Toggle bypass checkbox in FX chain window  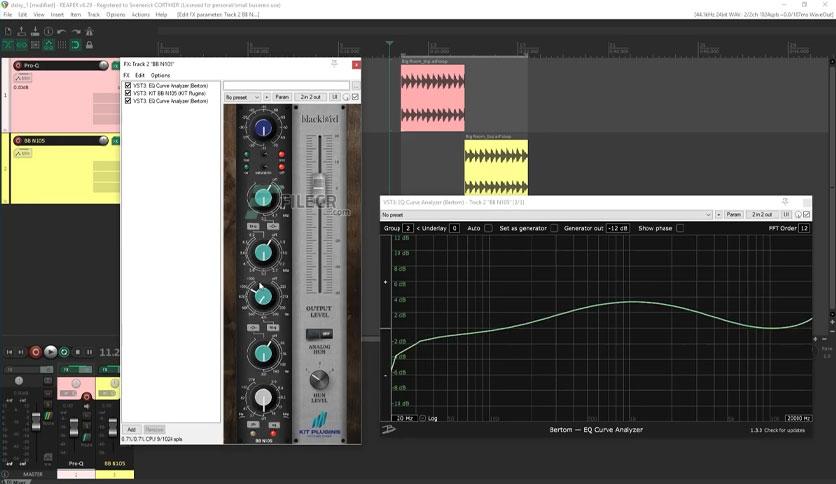[x=355, y=97]
